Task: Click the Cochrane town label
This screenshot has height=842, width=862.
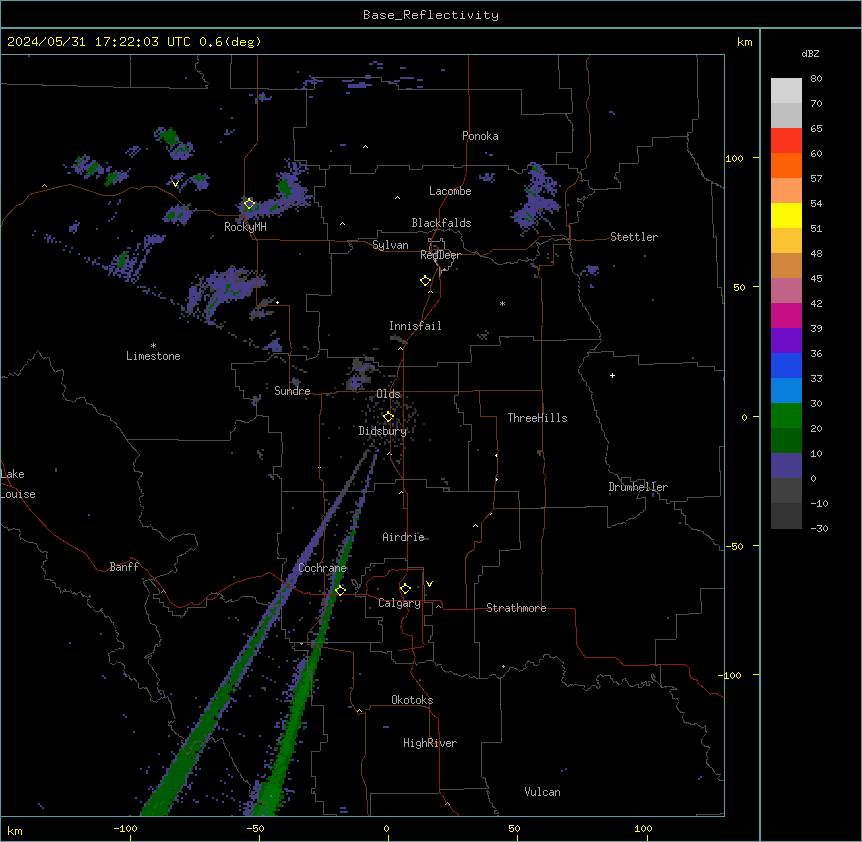Action: point(322,568)
